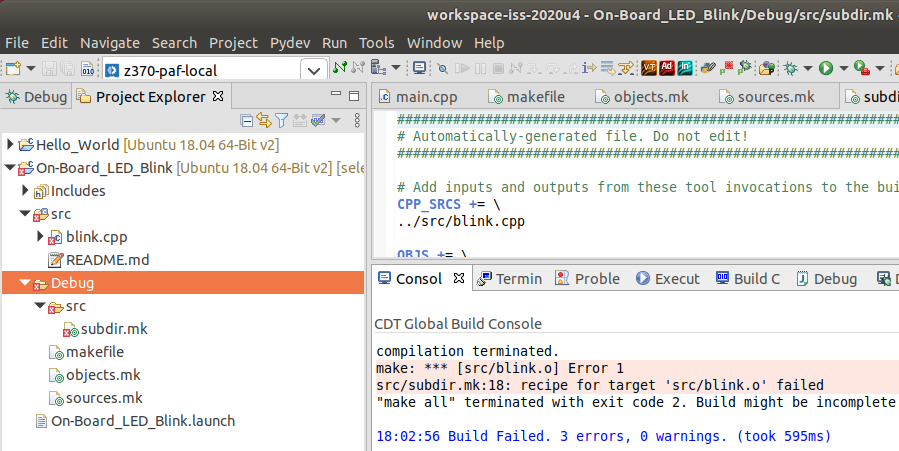Image resolution: width=899 pixels, height=451 pixels.
Task: Click the Collapse All icon in Project Explorer
Action: [x=247, y=120]
